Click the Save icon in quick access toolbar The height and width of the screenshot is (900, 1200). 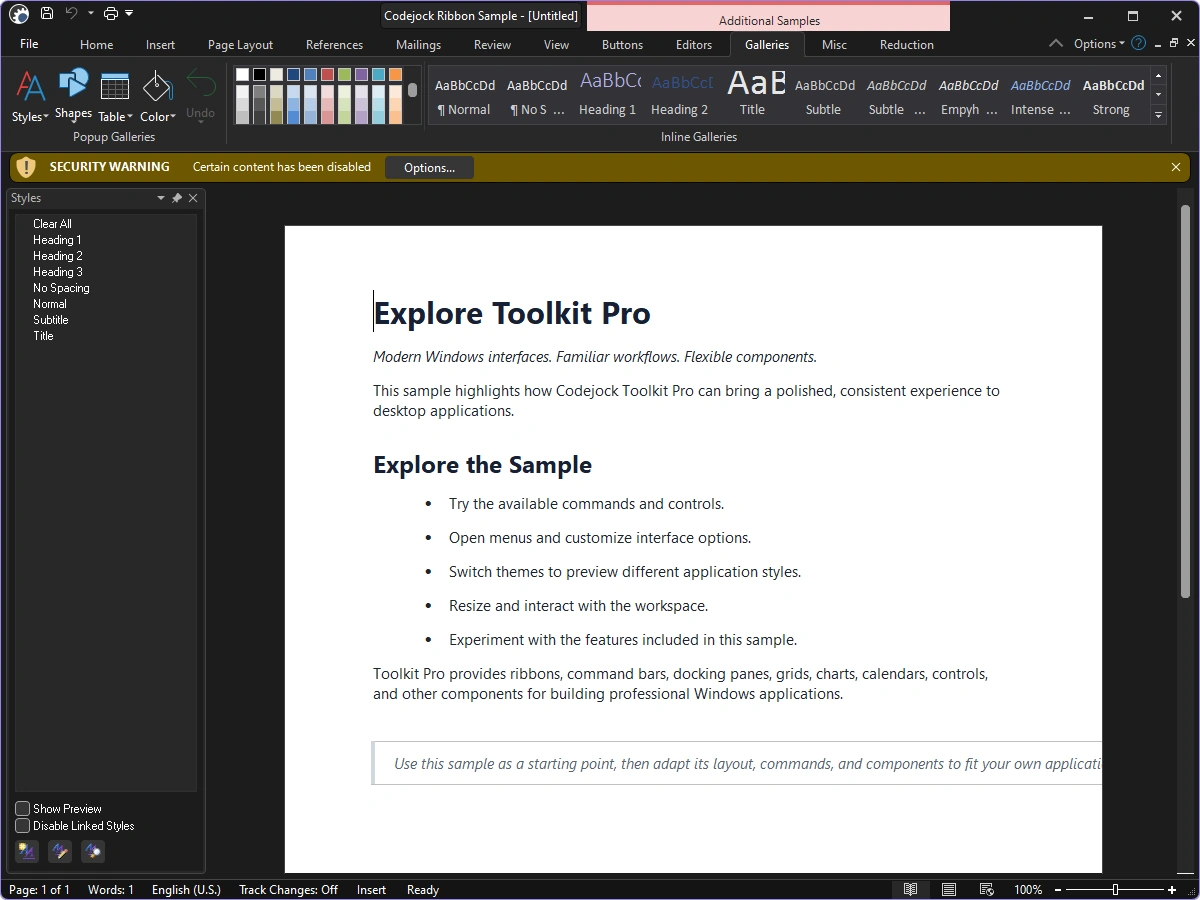(x=47, y=14)
